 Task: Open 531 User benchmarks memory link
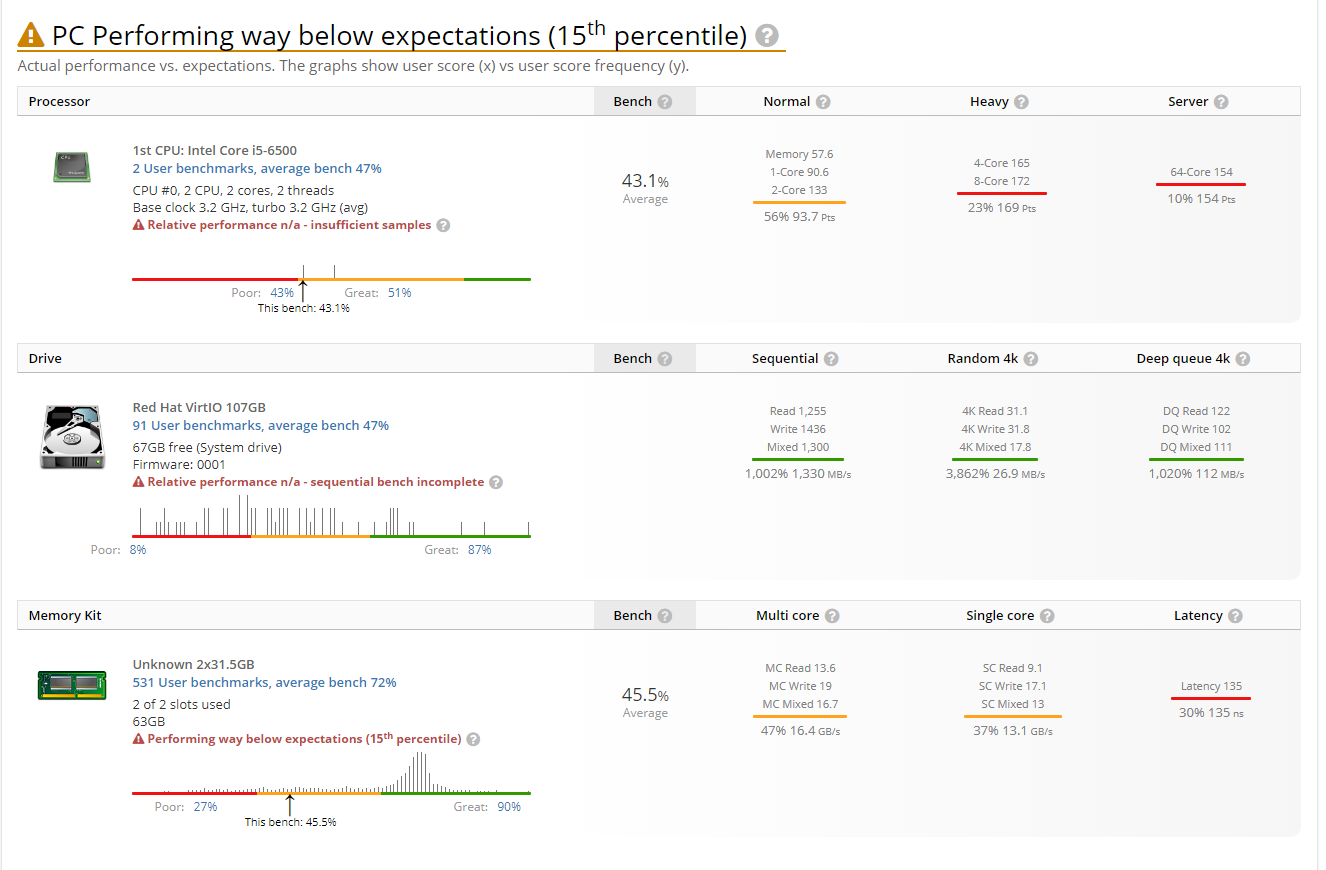265,682
